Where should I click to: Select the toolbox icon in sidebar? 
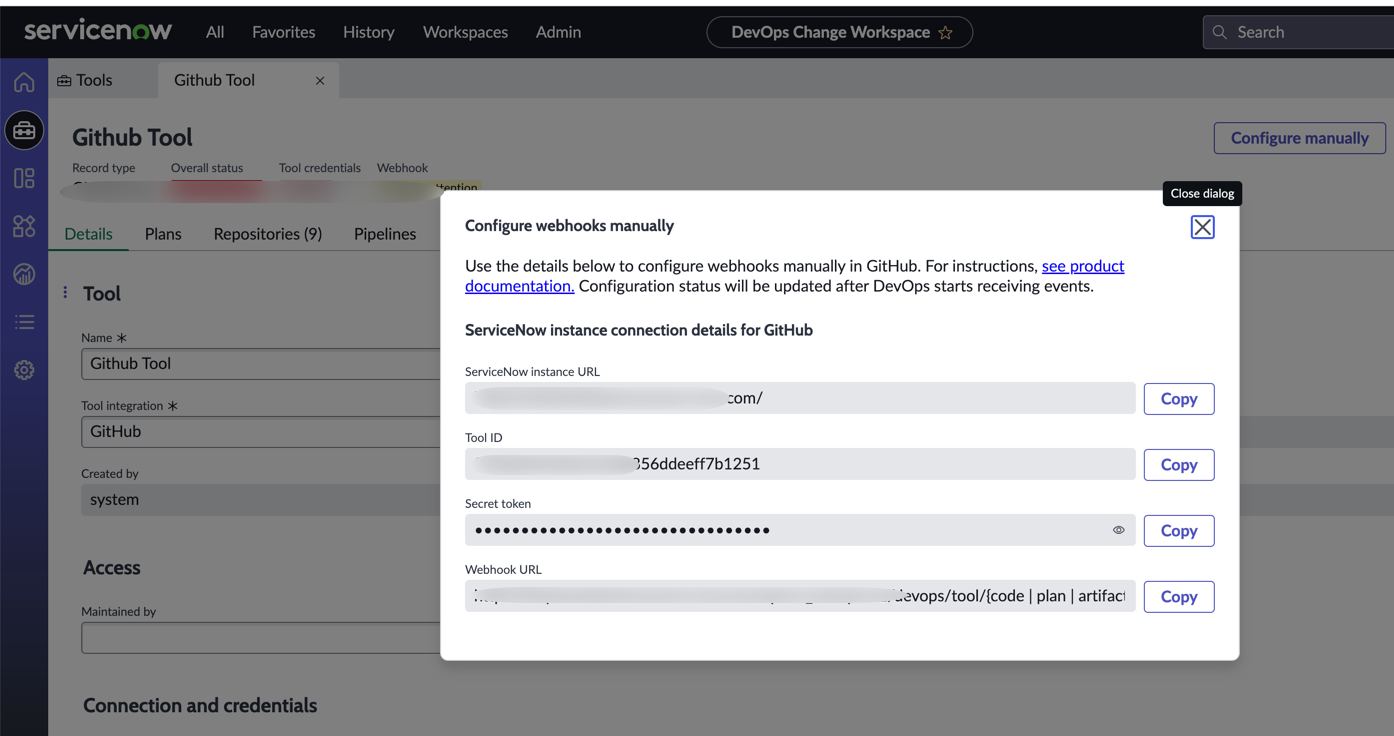[24, 130]
